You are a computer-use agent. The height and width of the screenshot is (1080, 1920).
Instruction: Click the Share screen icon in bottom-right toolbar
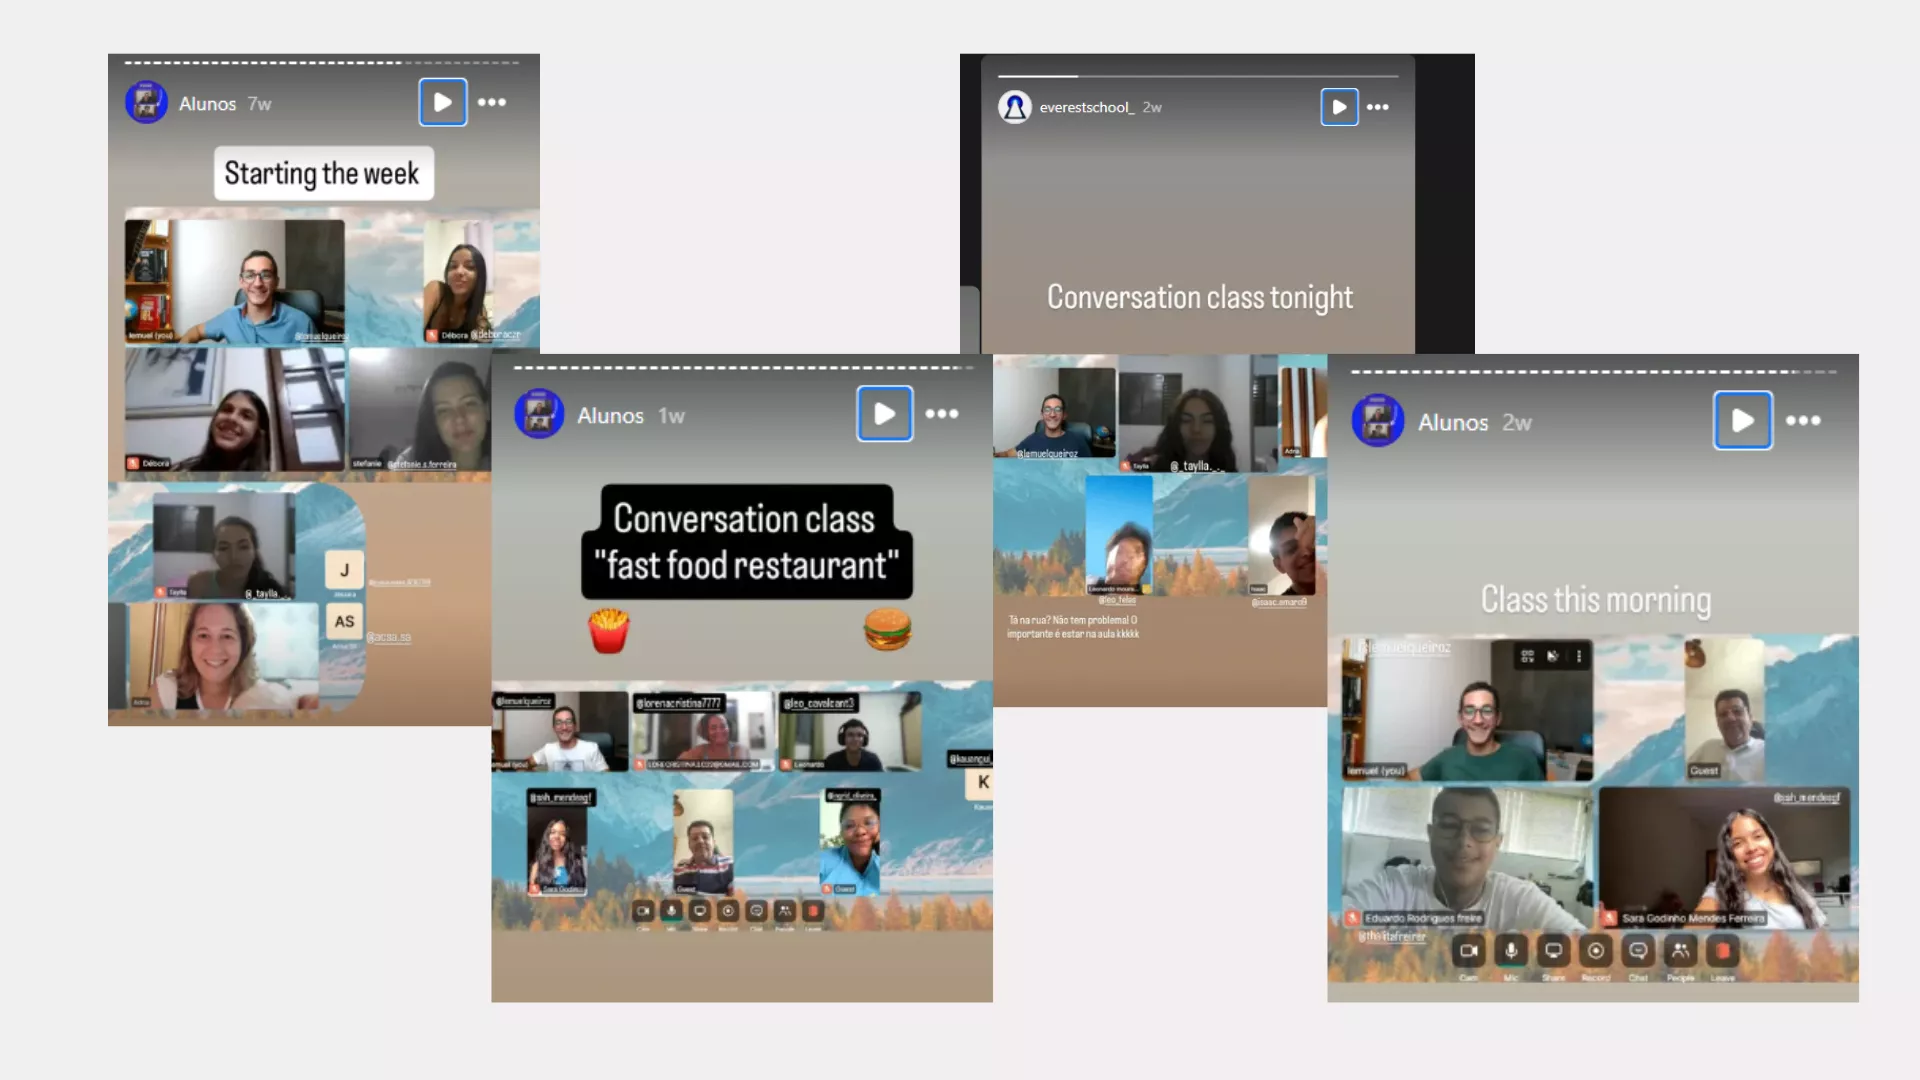point(1553,951)
